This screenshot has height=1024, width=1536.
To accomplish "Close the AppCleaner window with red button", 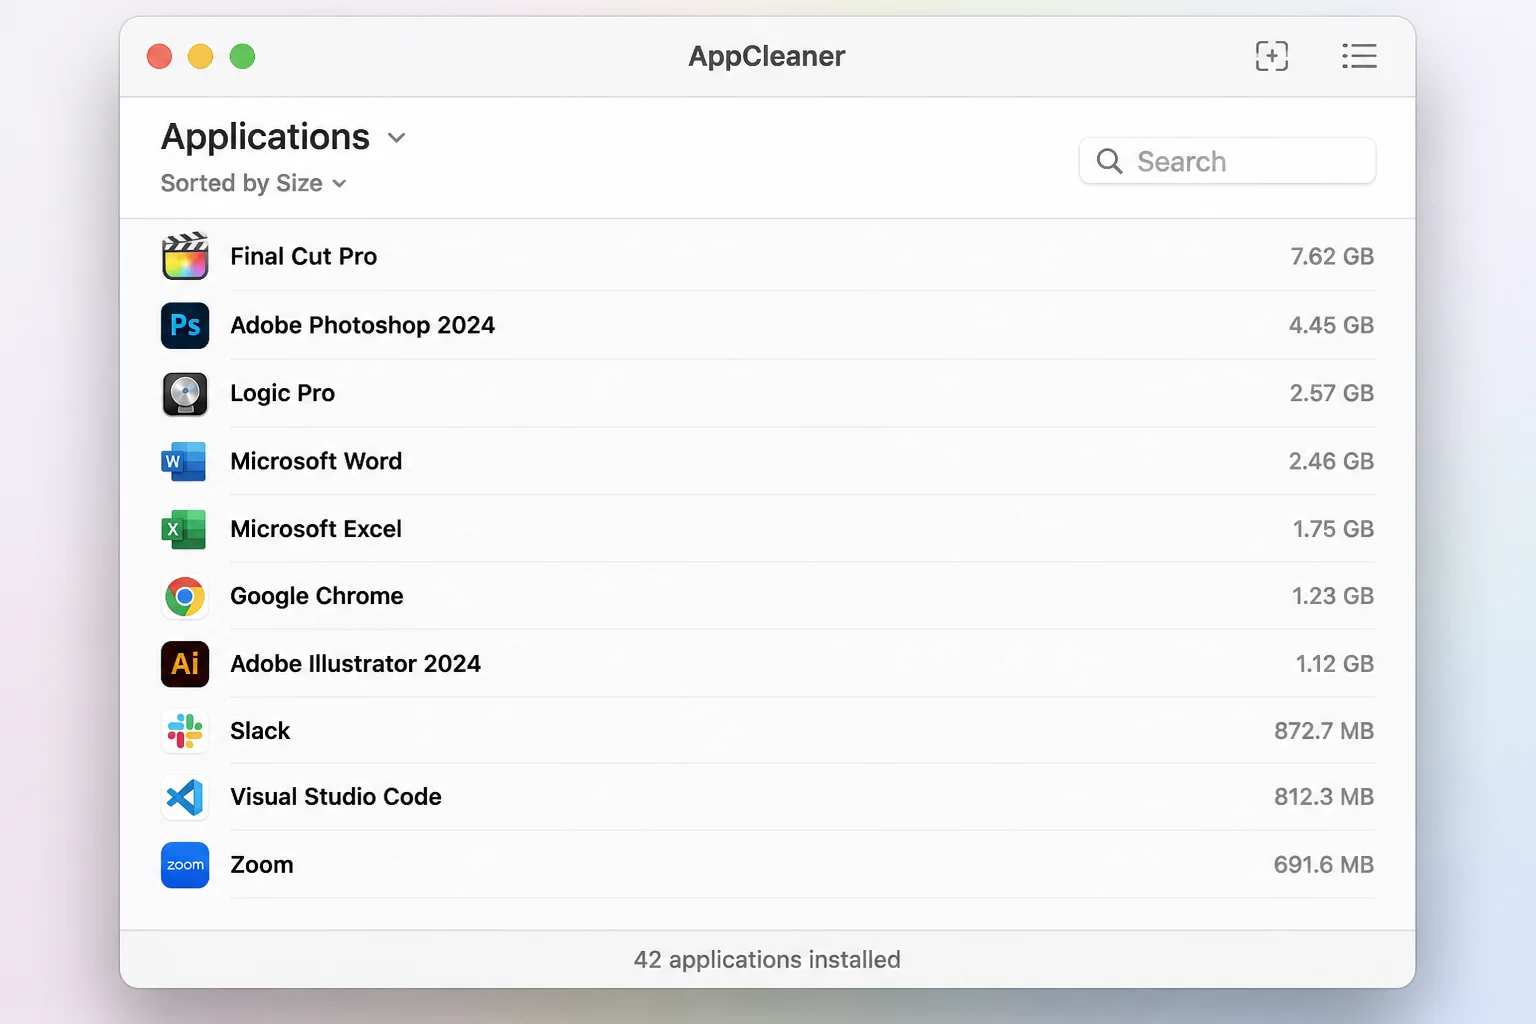I will (x=159, y=56).
